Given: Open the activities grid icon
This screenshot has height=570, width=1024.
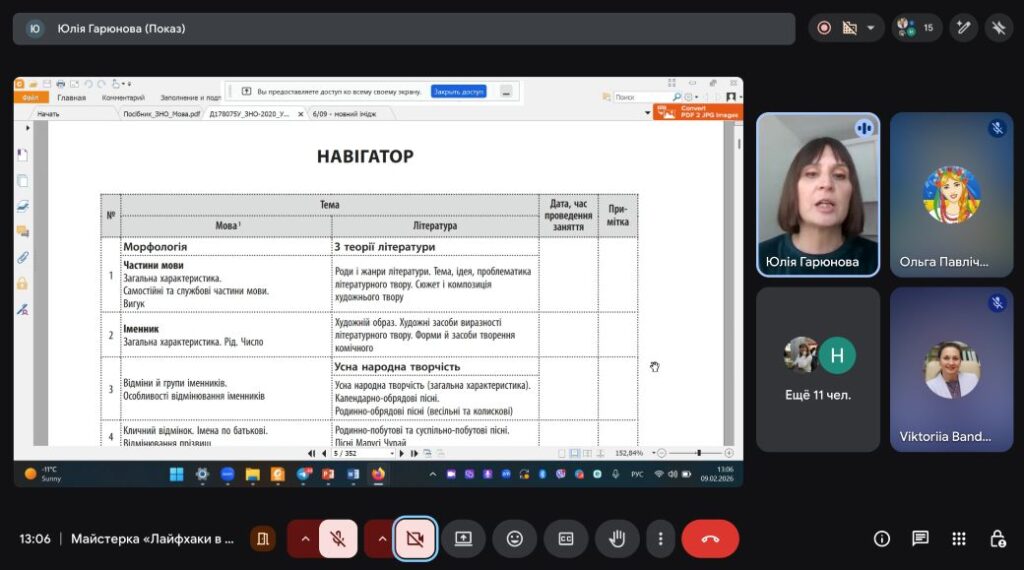Looking at the screenshot, I should pos(959,539).
